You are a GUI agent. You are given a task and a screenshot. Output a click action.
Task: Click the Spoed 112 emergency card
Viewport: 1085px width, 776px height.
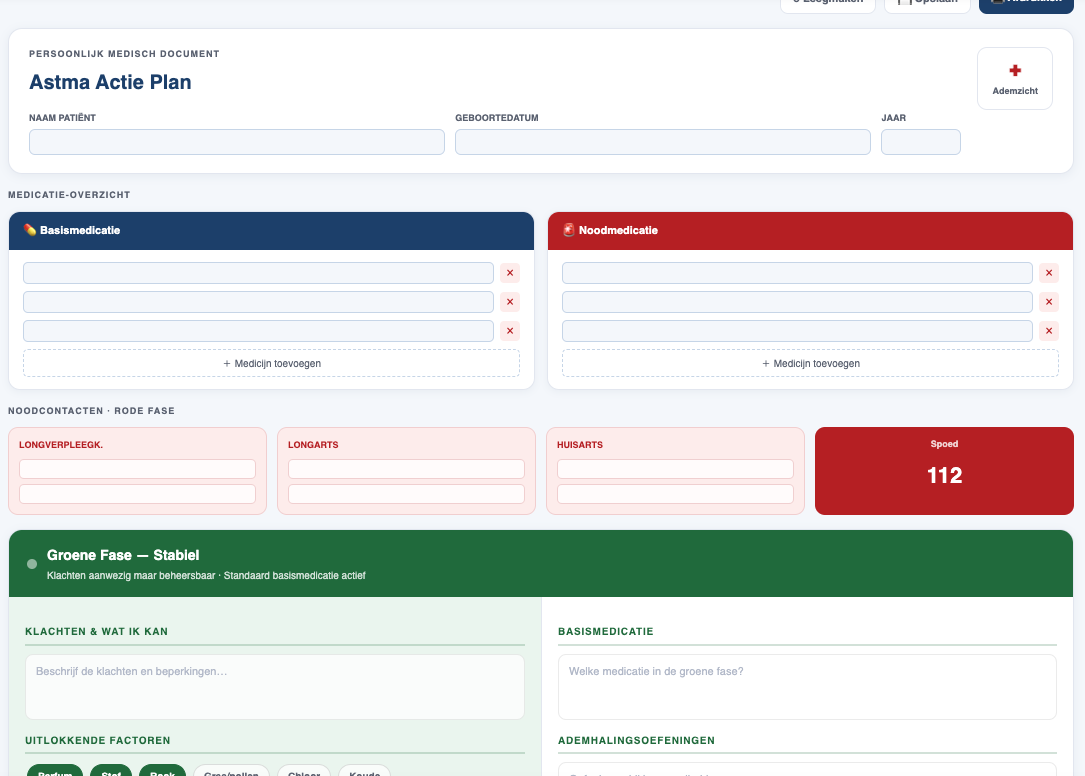[944, 471]
